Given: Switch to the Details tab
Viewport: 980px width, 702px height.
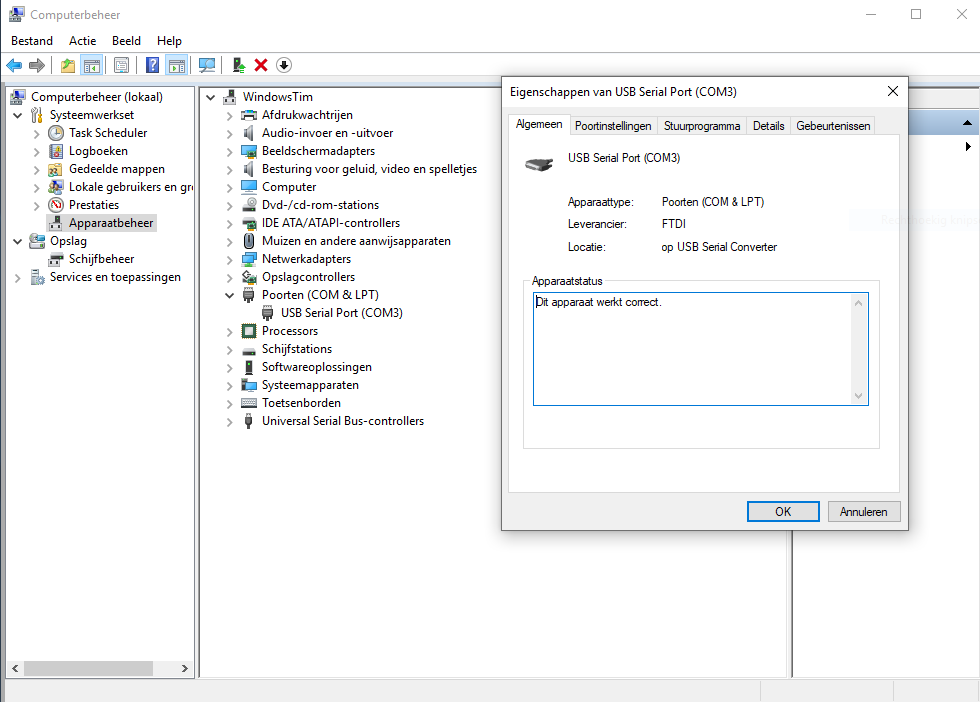Looking at the screenshot, I should click(x=768, y=126).
